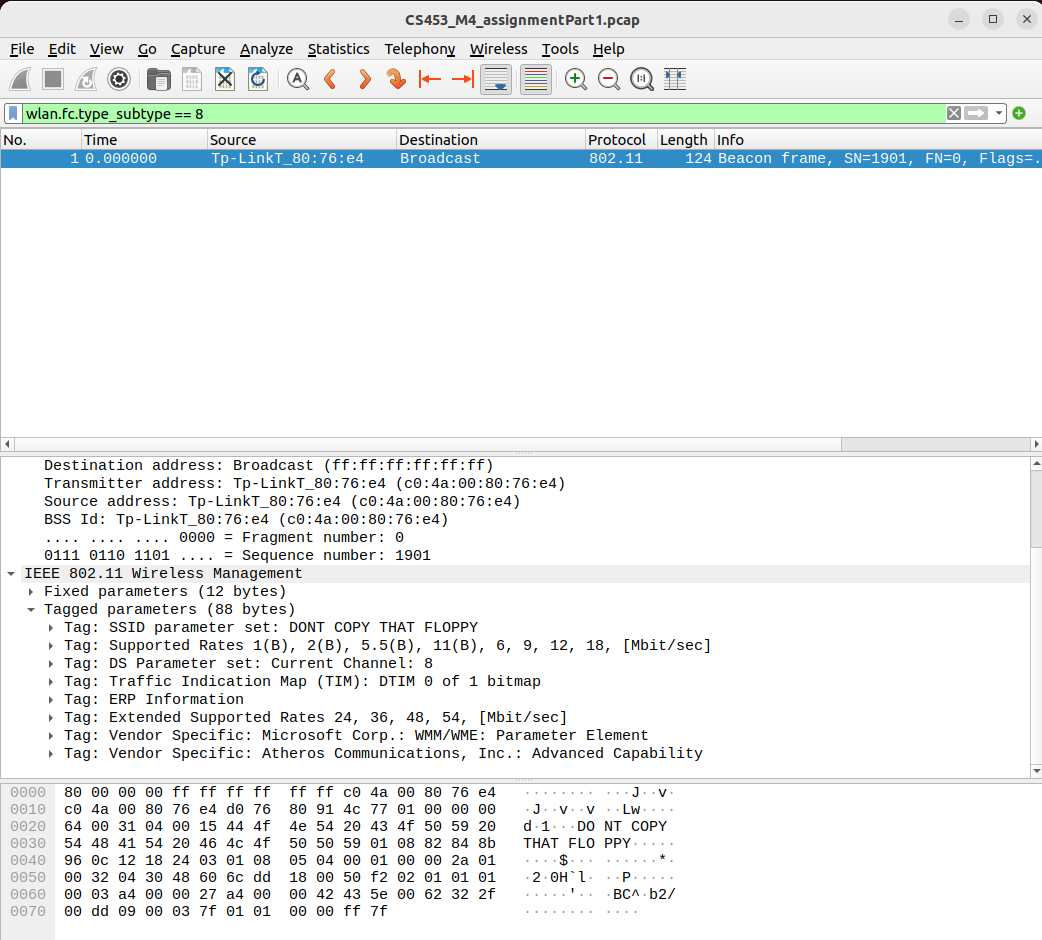The height and width of the screenshot is (940, 1042).
Task: Open the Statistics menu
Action: [x=338, y=49]
